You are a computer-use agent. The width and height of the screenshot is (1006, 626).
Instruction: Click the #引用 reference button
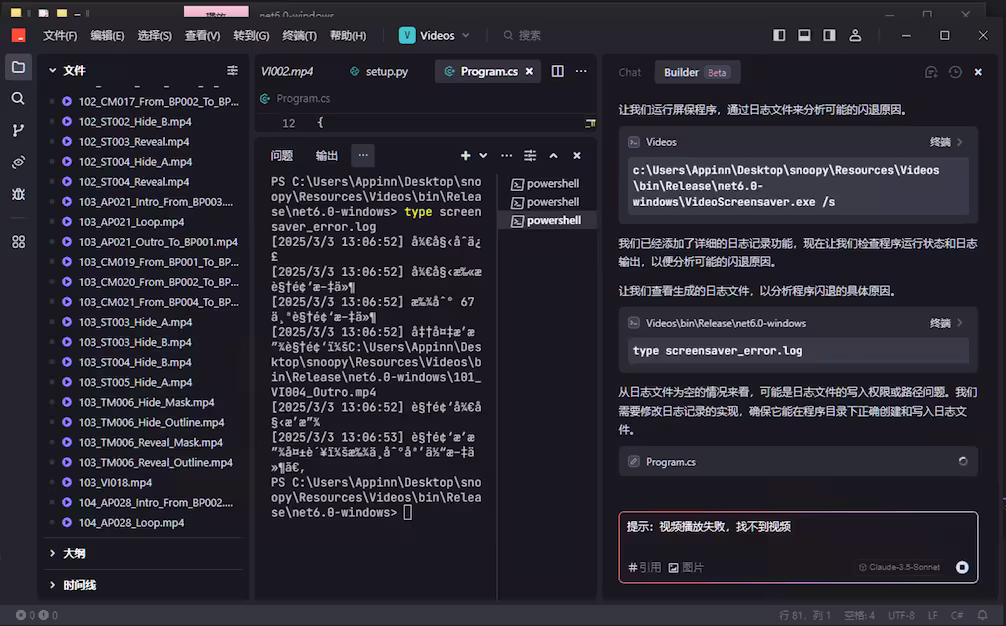coord(644,568)
